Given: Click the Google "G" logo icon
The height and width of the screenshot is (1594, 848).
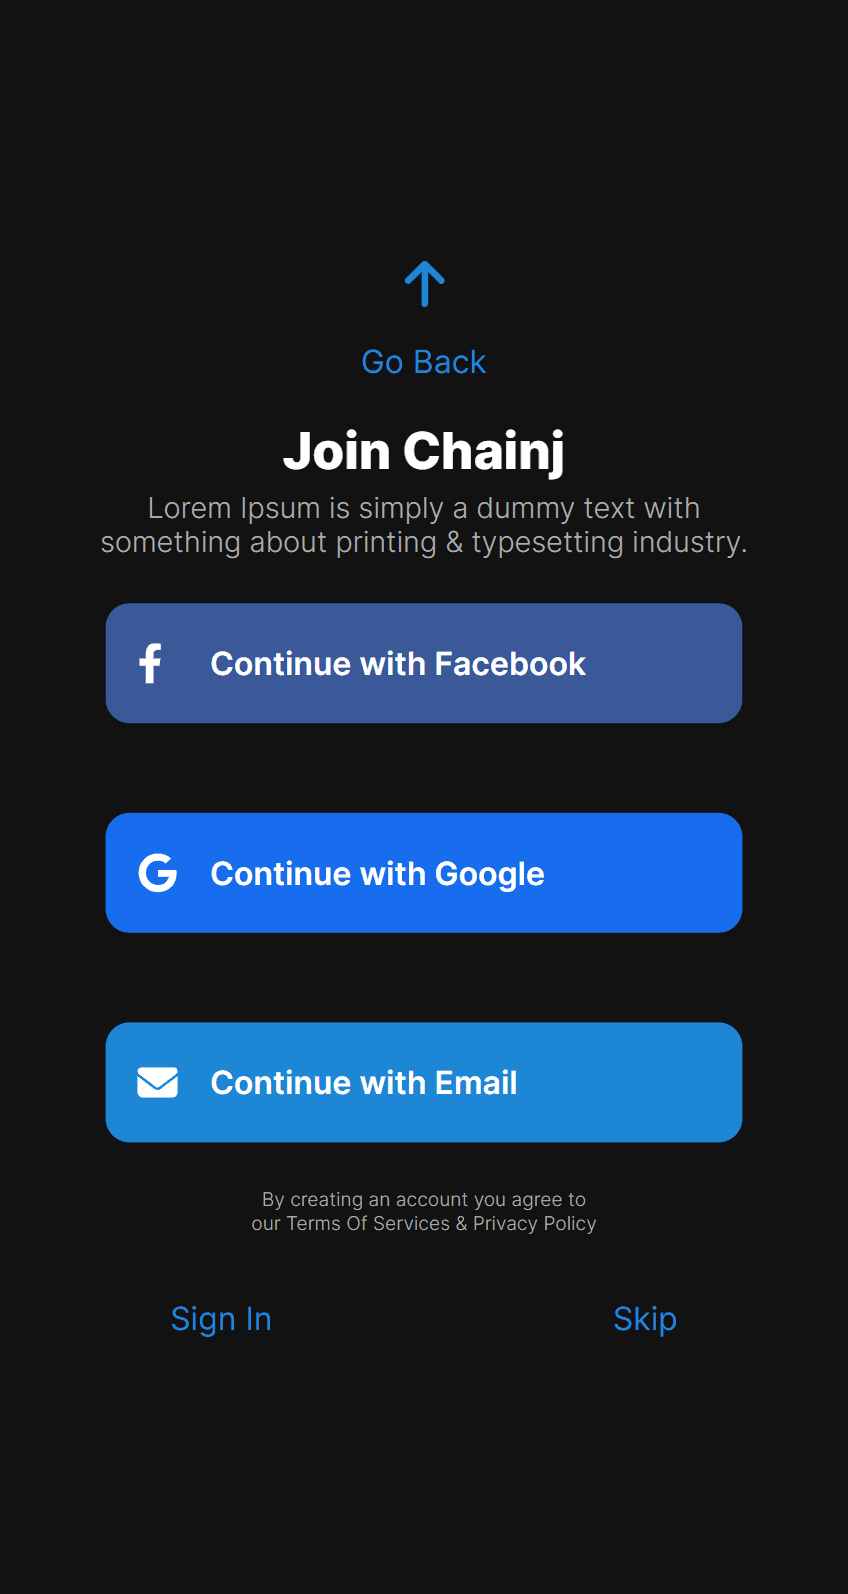Looking at the screenshot, I should pos(158,873).
